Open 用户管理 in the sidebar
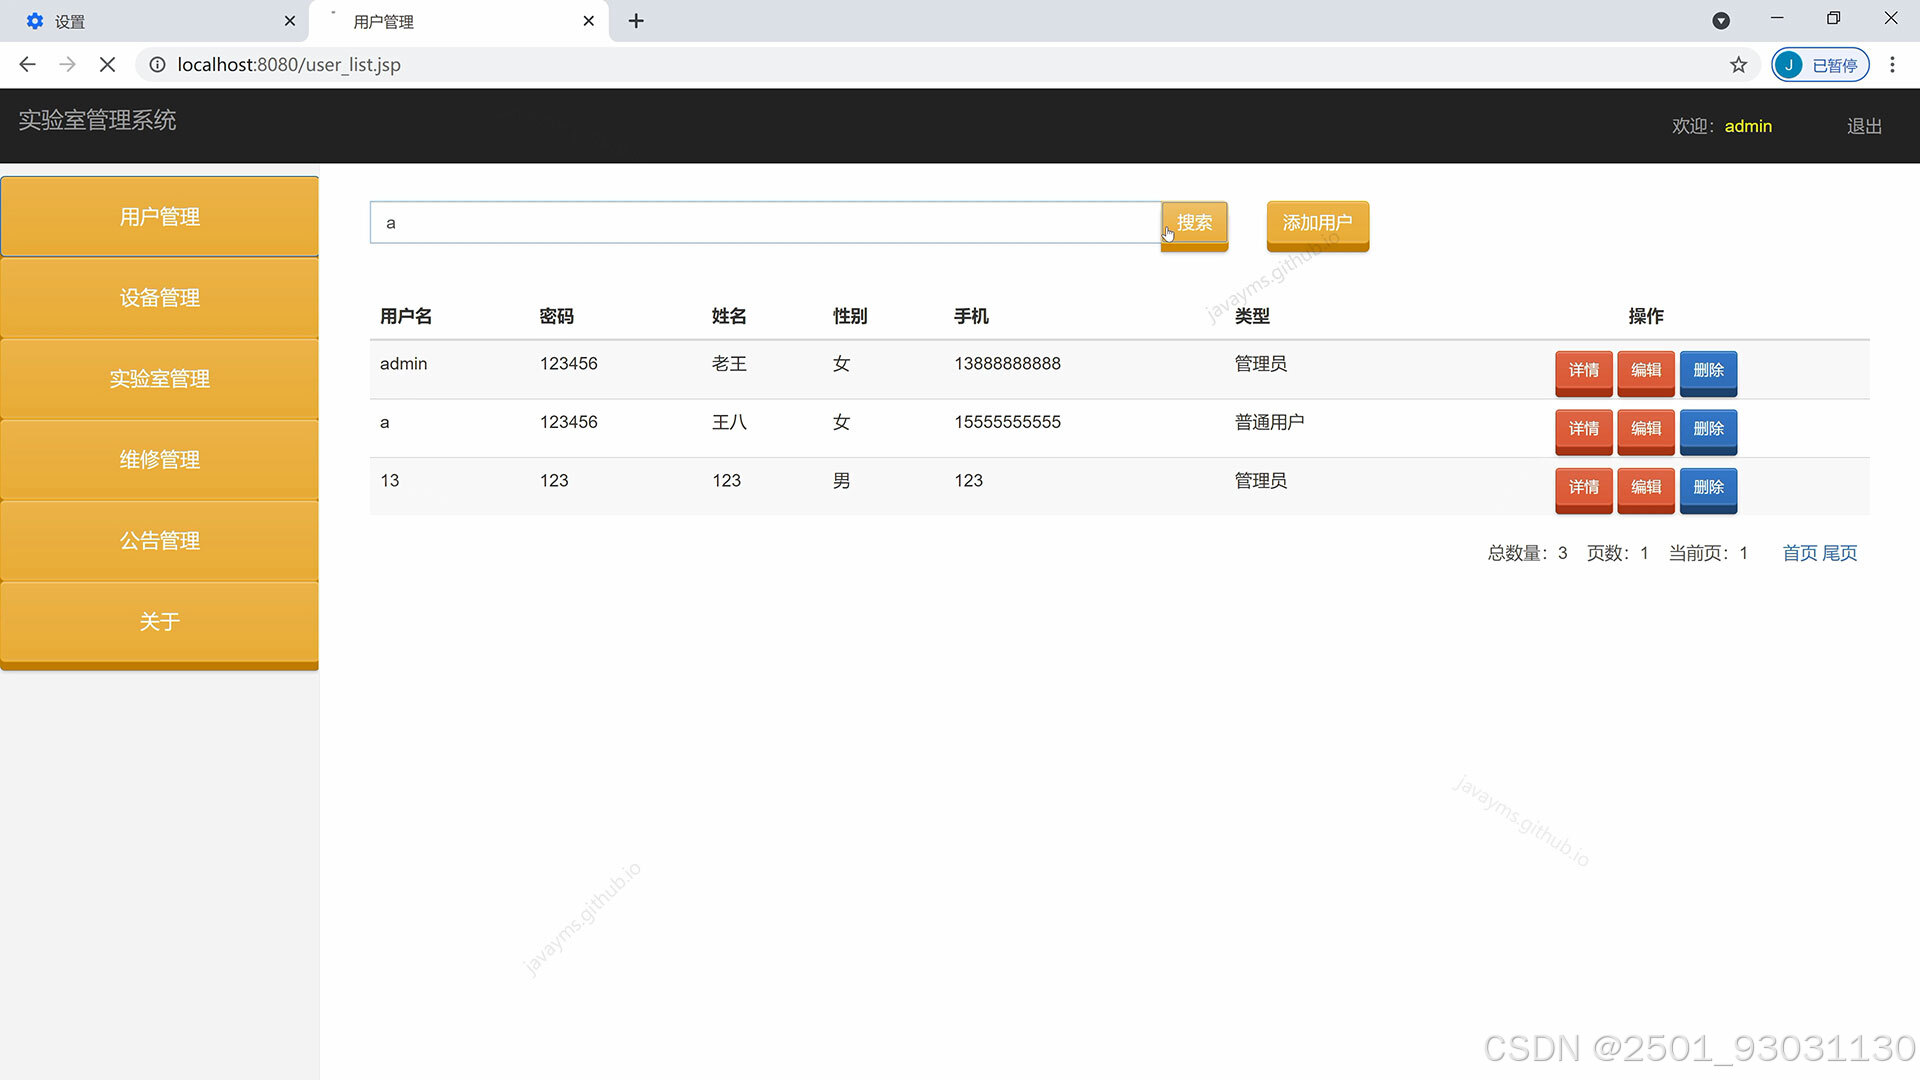The height and width of the screenshot is (1080, 1920). (x=160, y=217)
